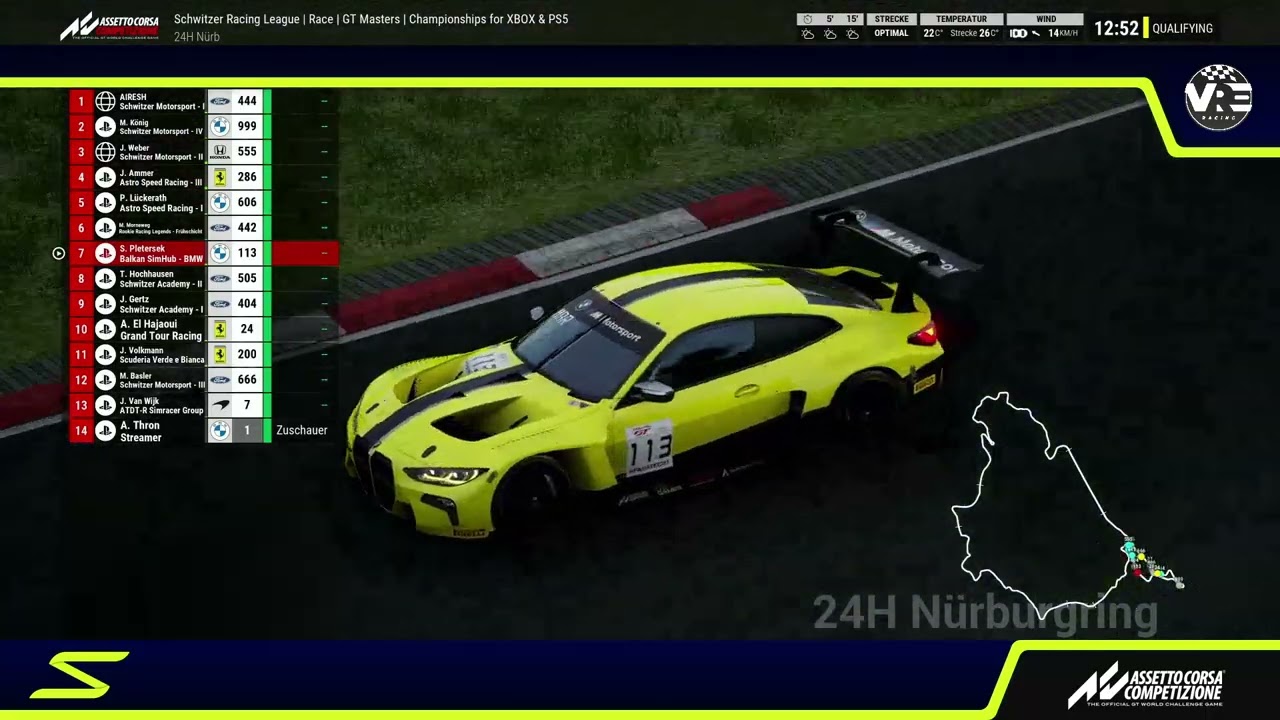Click the PlayStation icon in the S. Pletersek row
Viewport: 1280px width, 720px height.
[105, 253]
